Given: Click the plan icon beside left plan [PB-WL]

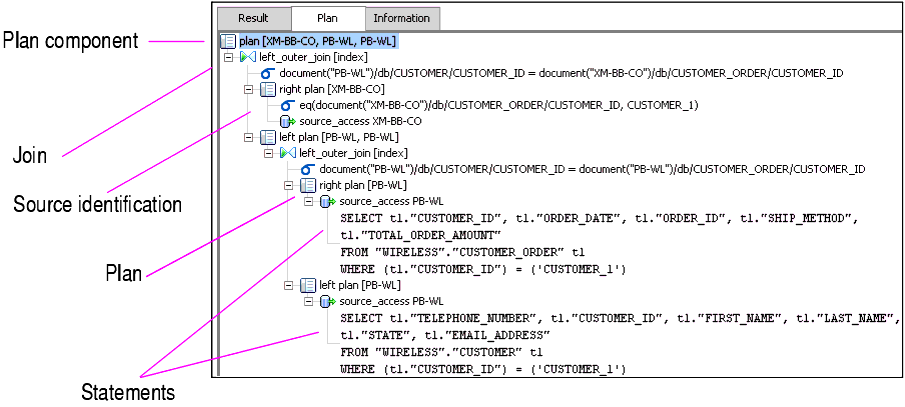Looking at the screenshot, I should tap(308, 285).
